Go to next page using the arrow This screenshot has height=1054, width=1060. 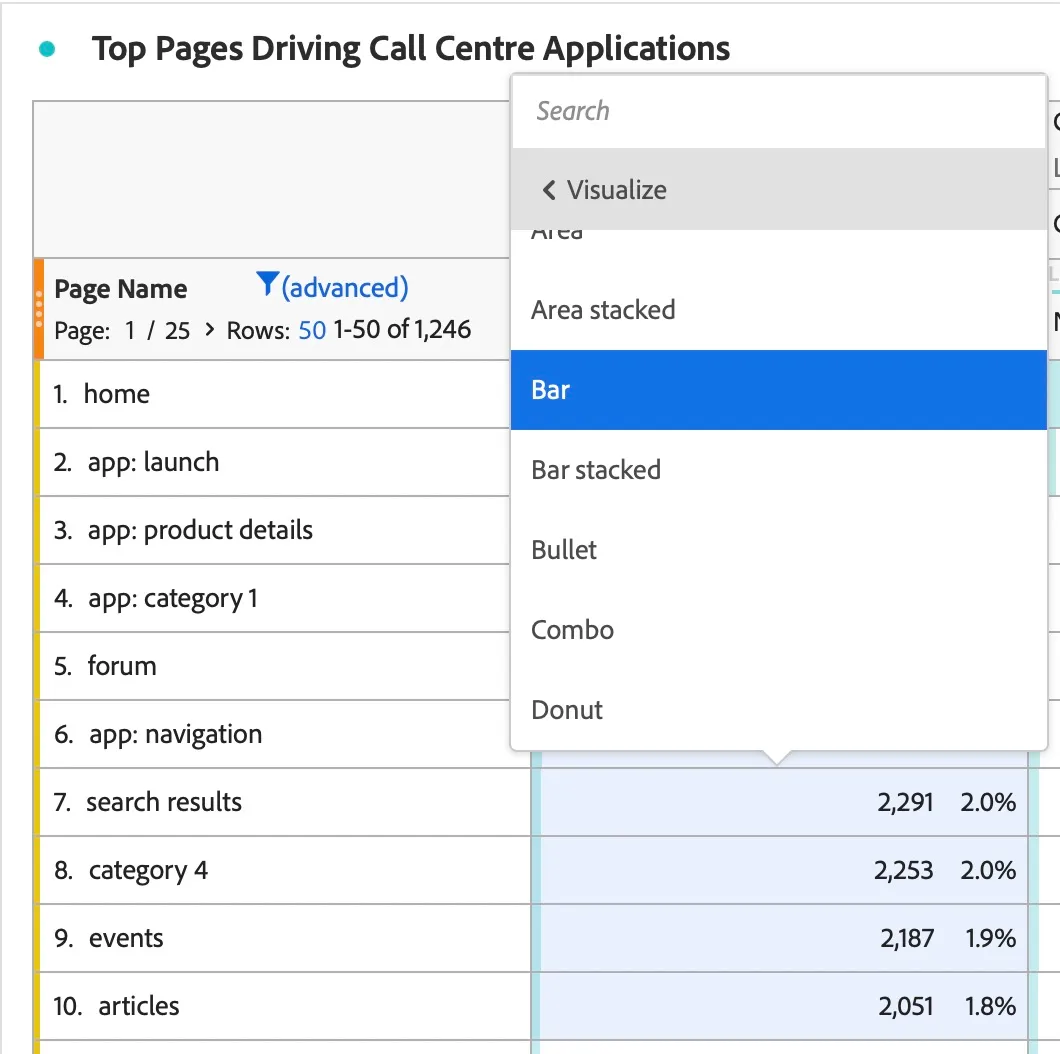pos(210,329)
